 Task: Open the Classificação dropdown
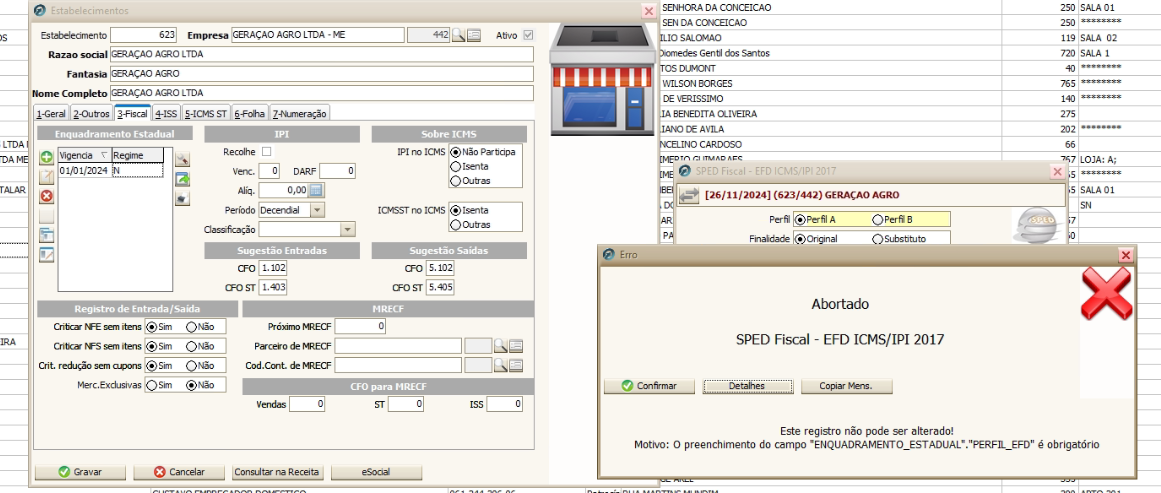(x=347, y=229)
